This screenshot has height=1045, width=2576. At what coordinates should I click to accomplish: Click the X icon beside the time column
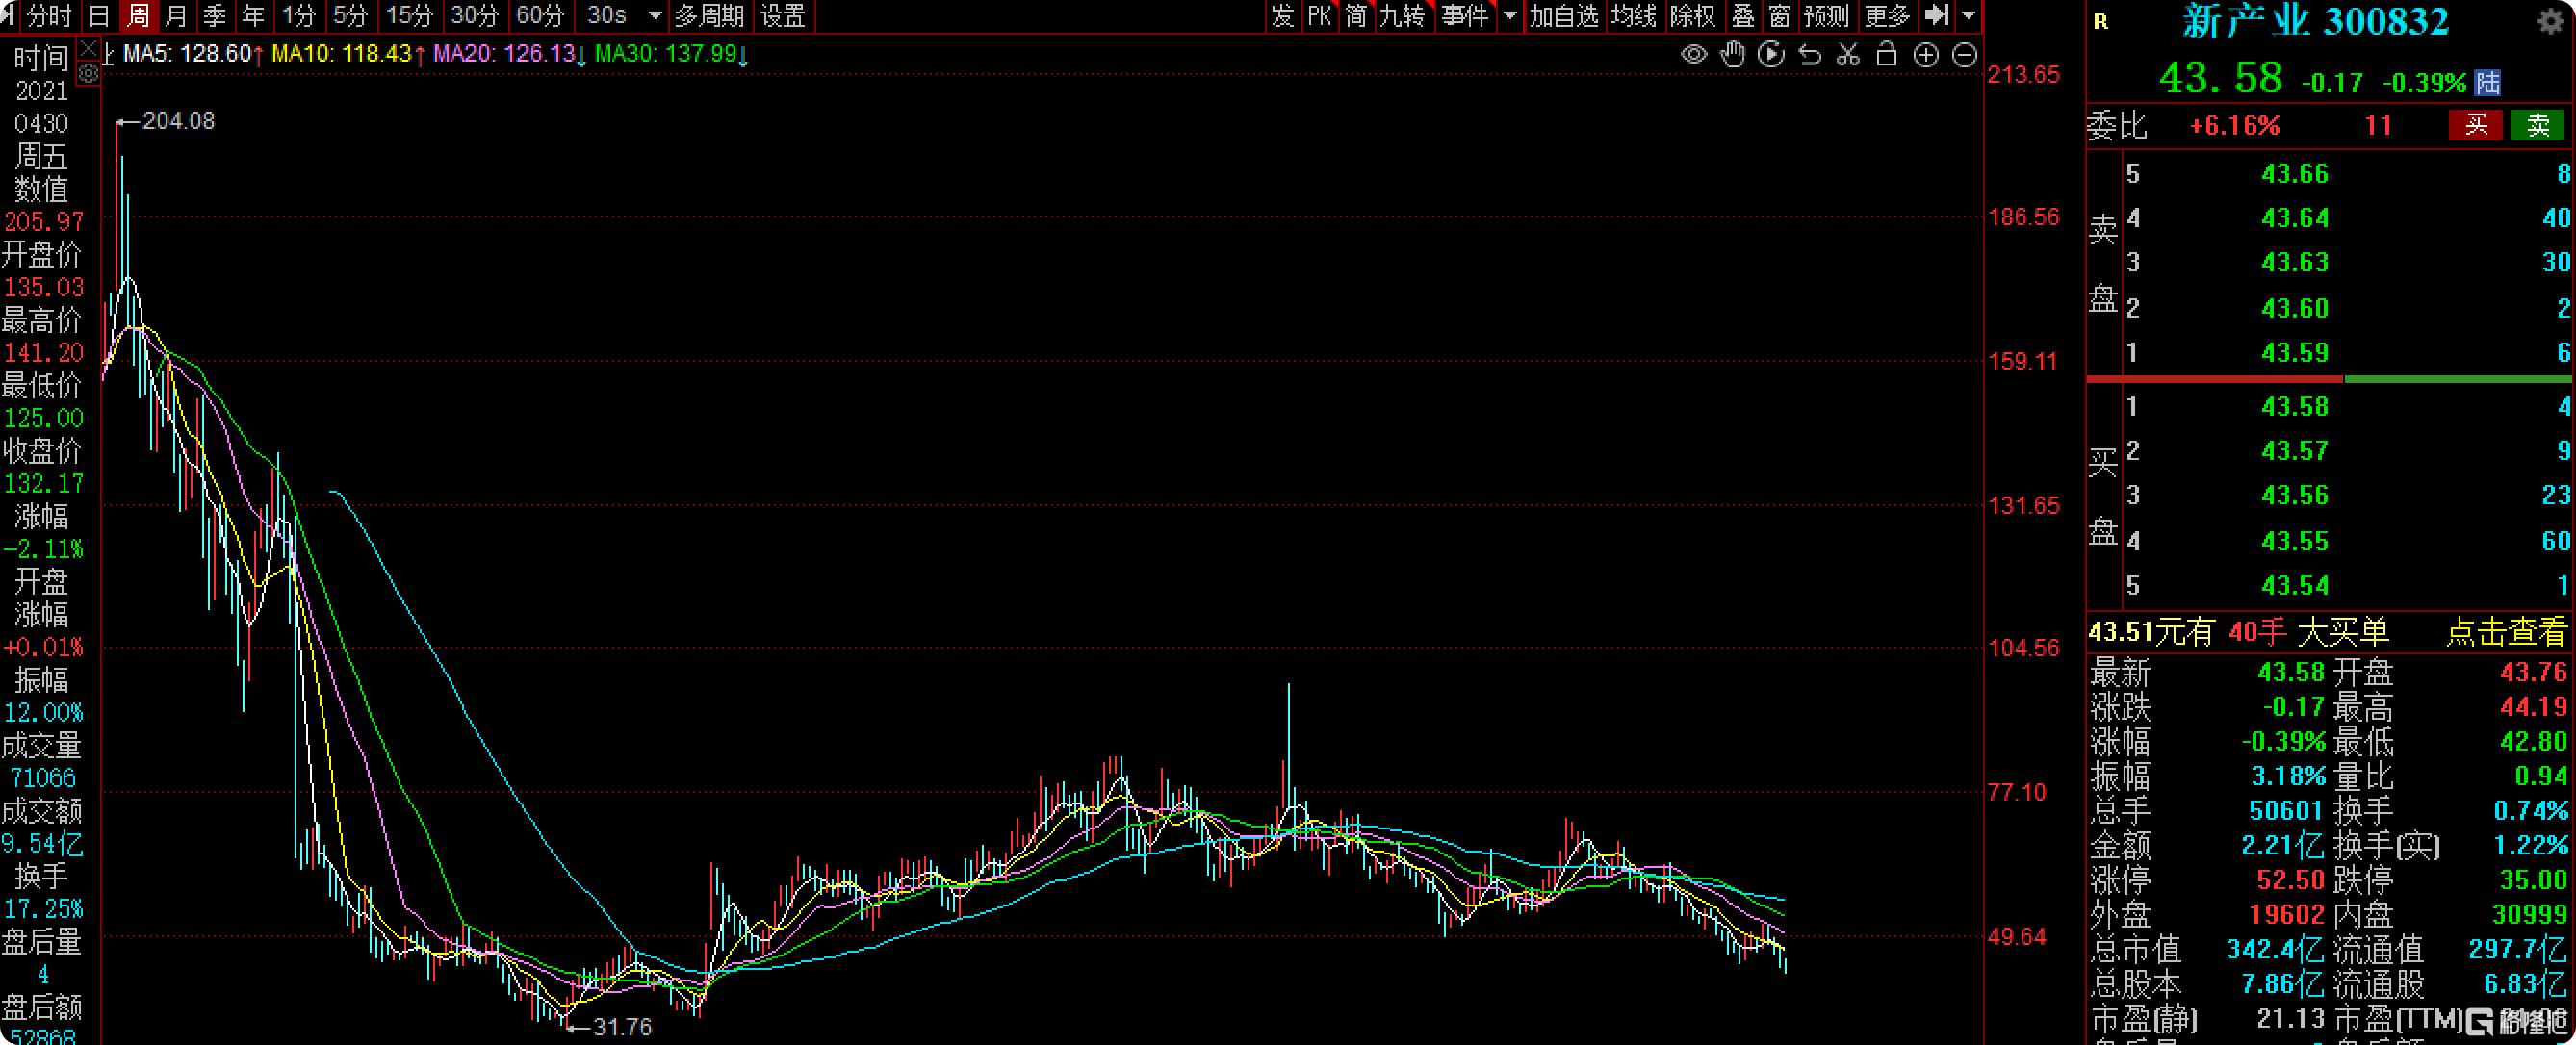coord(89,49)
